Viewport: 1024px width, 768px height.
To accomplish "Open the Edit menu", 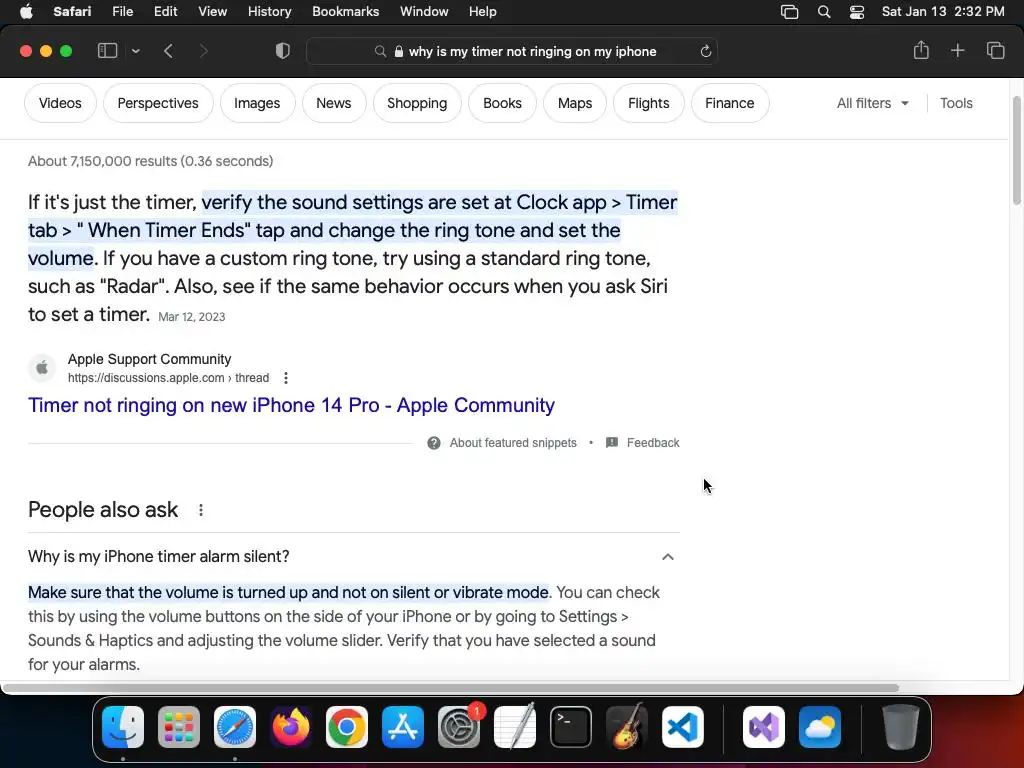I will (165, 12).
